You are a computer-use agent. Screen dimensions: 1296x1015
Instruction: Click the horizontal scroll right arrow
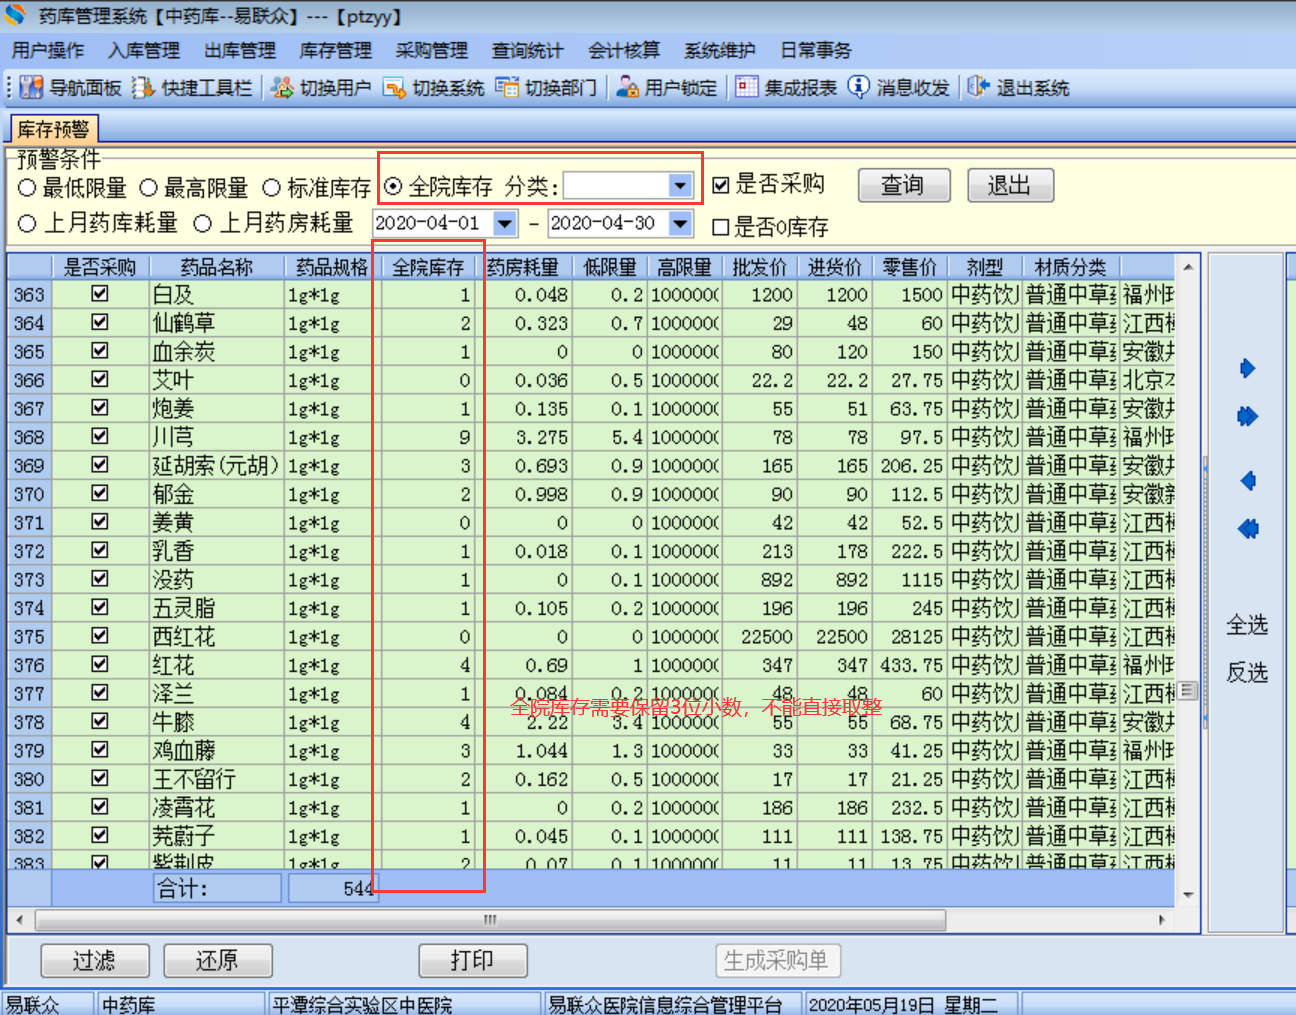(x=1162, y=920)
